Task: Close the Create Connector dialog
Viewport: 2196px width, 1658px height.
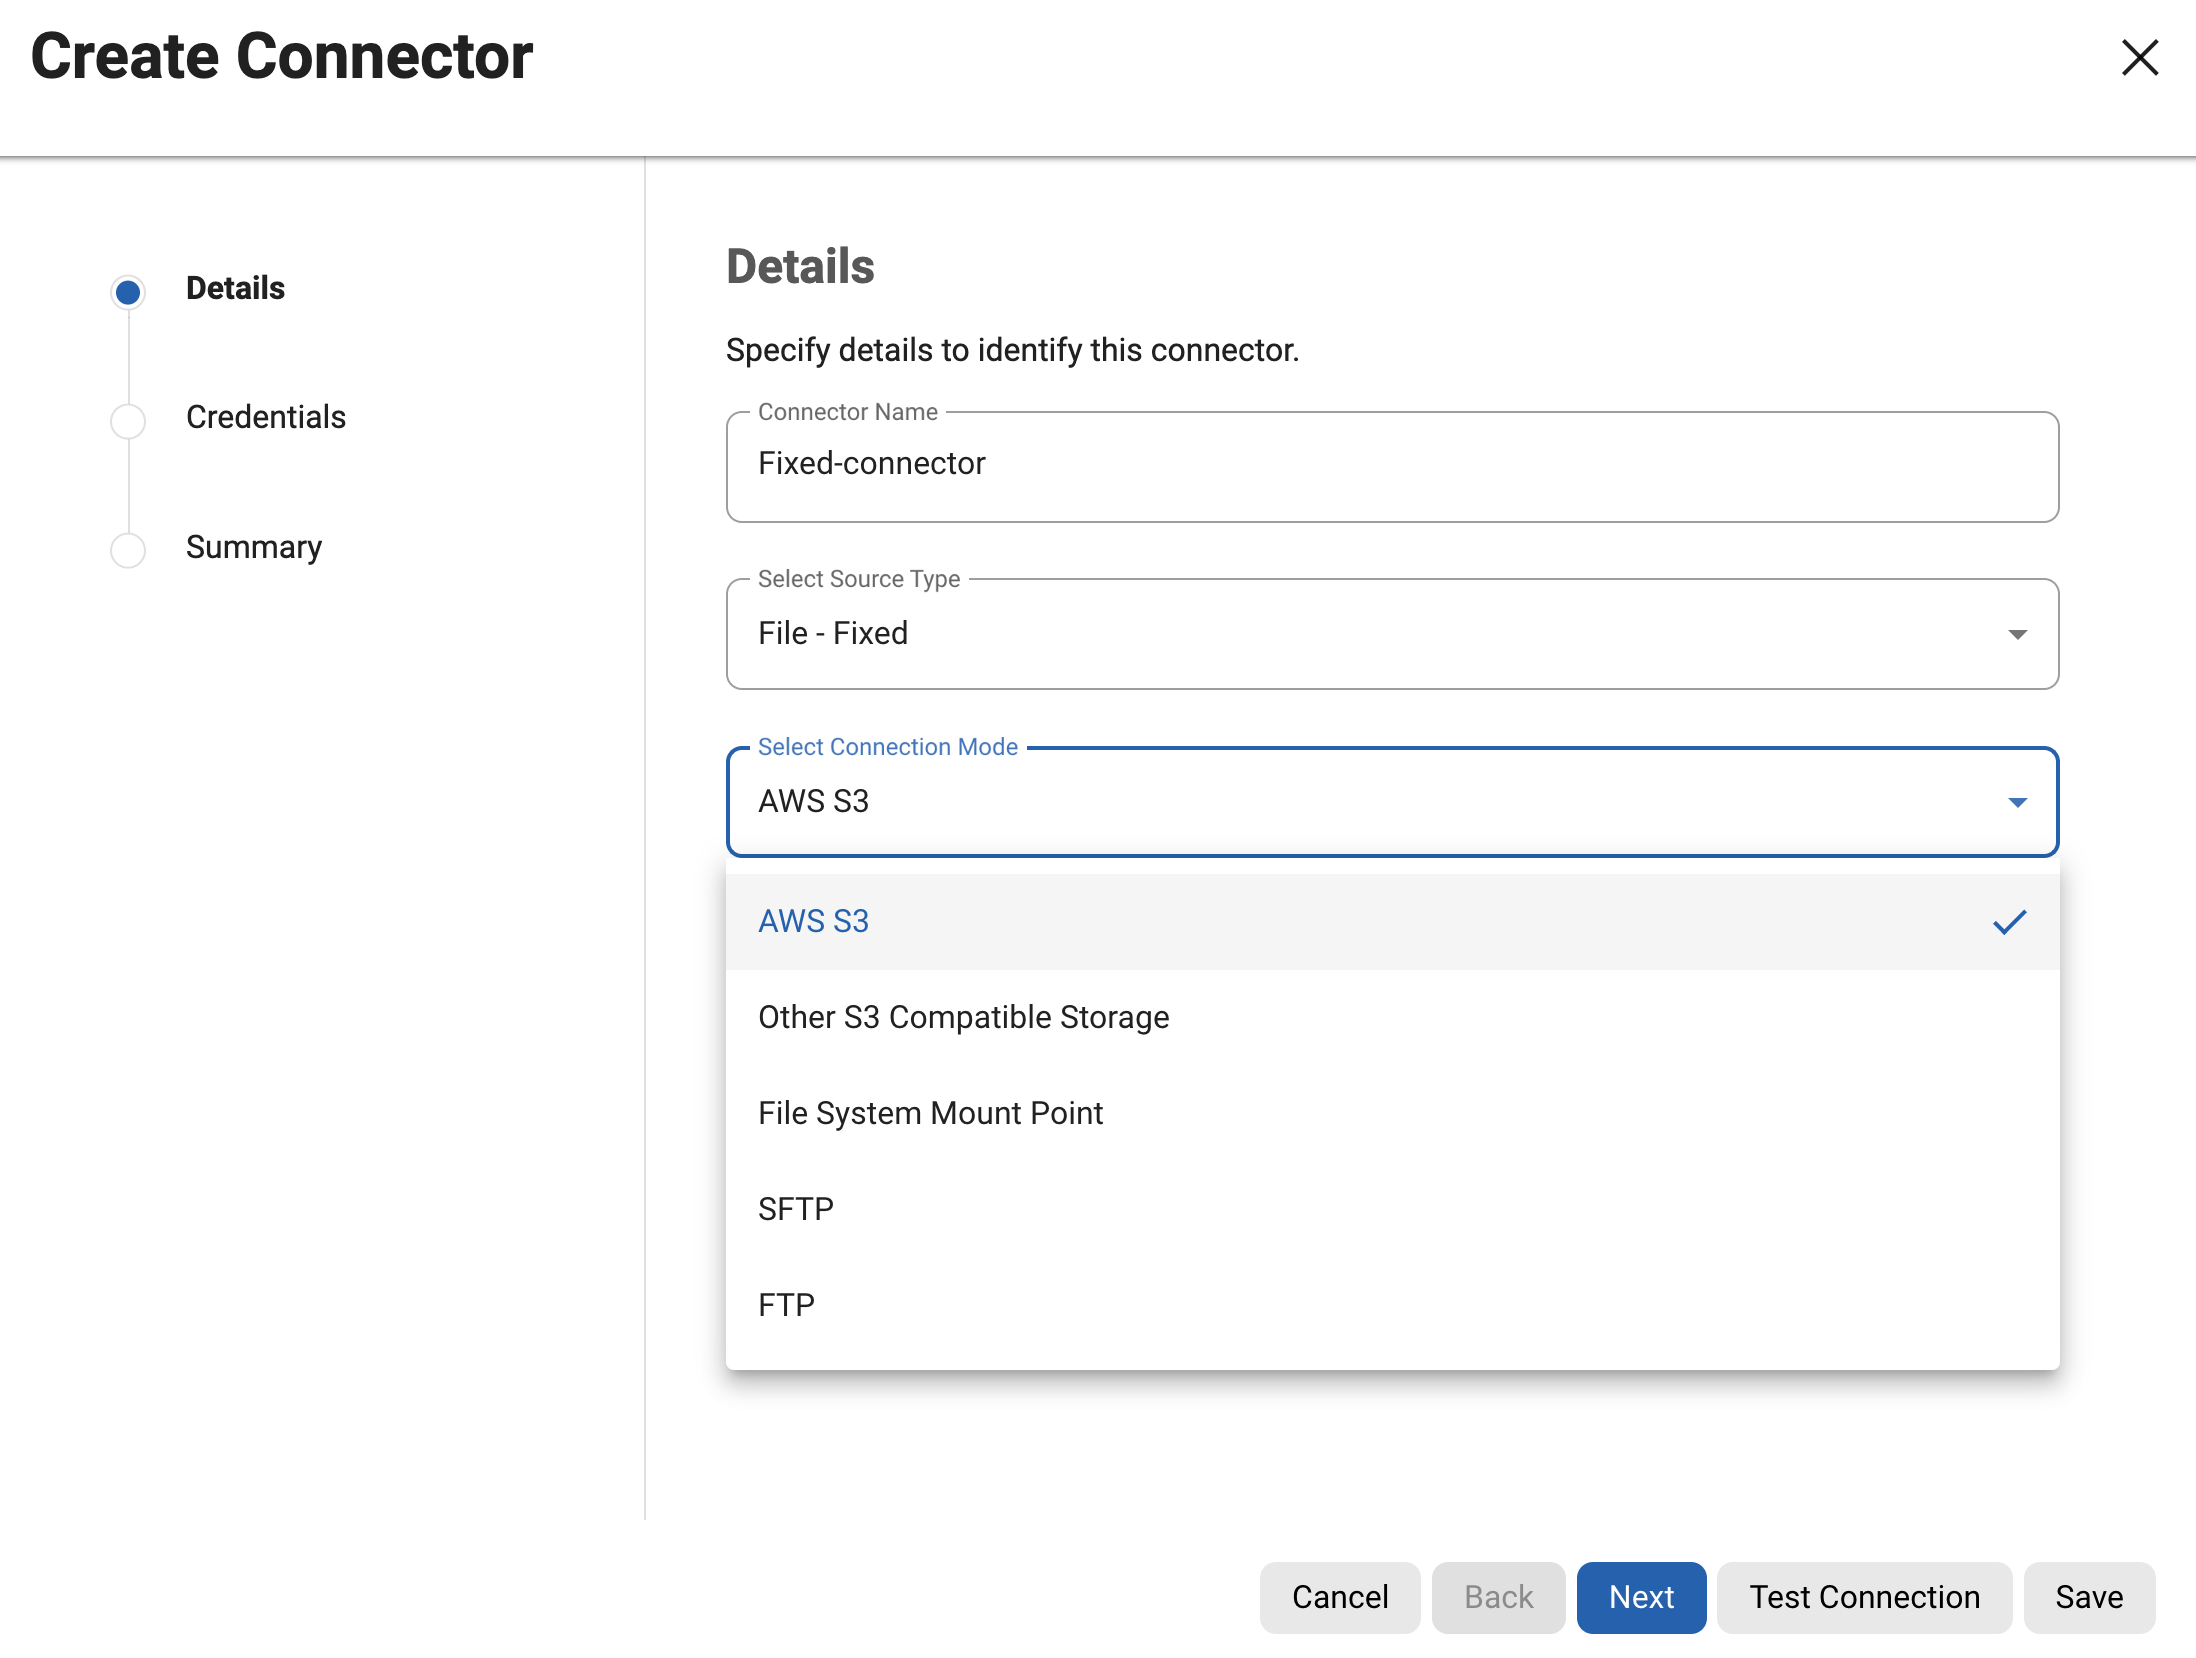Action: pos(2140,58)
